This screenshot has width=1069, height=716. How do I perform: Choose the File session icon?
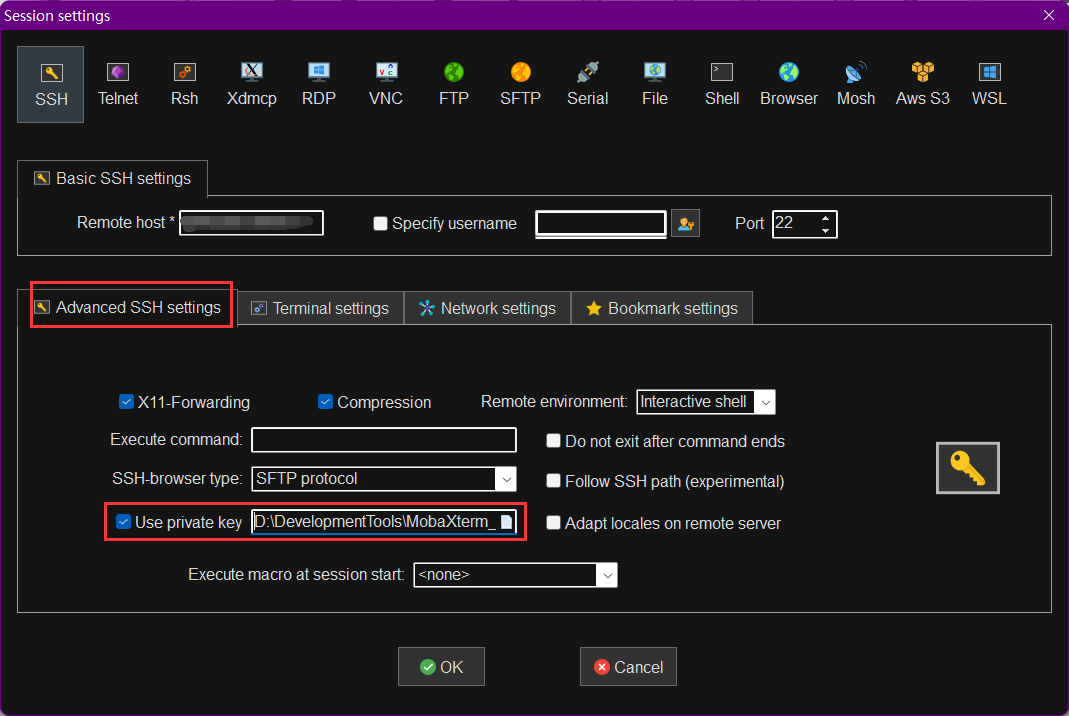coord(654,85)
